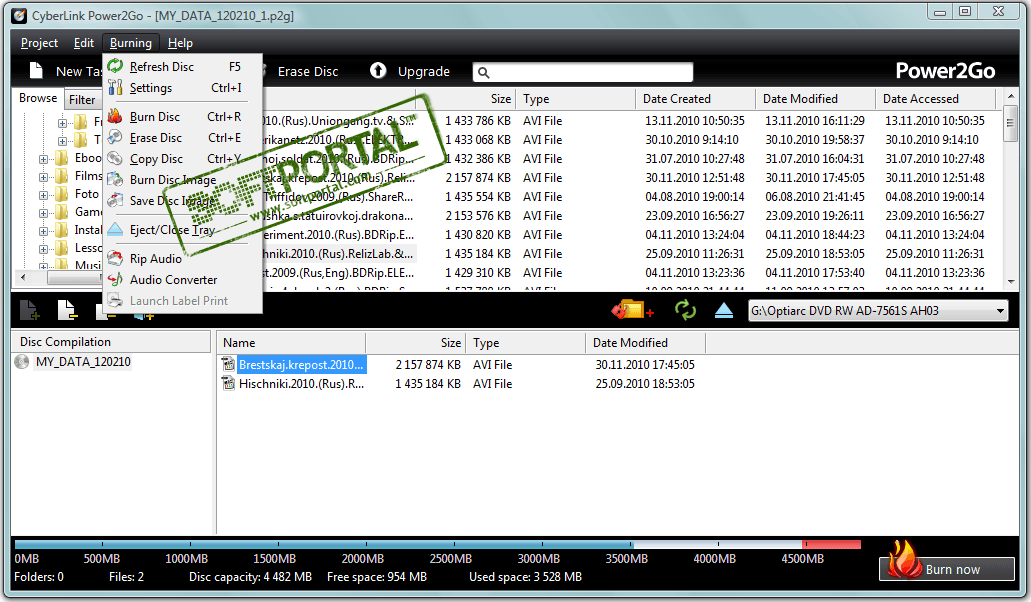Click the Upgrade toolbar button
The width and height of the screenshot is (1031, 602).
[x=410, y=71]
